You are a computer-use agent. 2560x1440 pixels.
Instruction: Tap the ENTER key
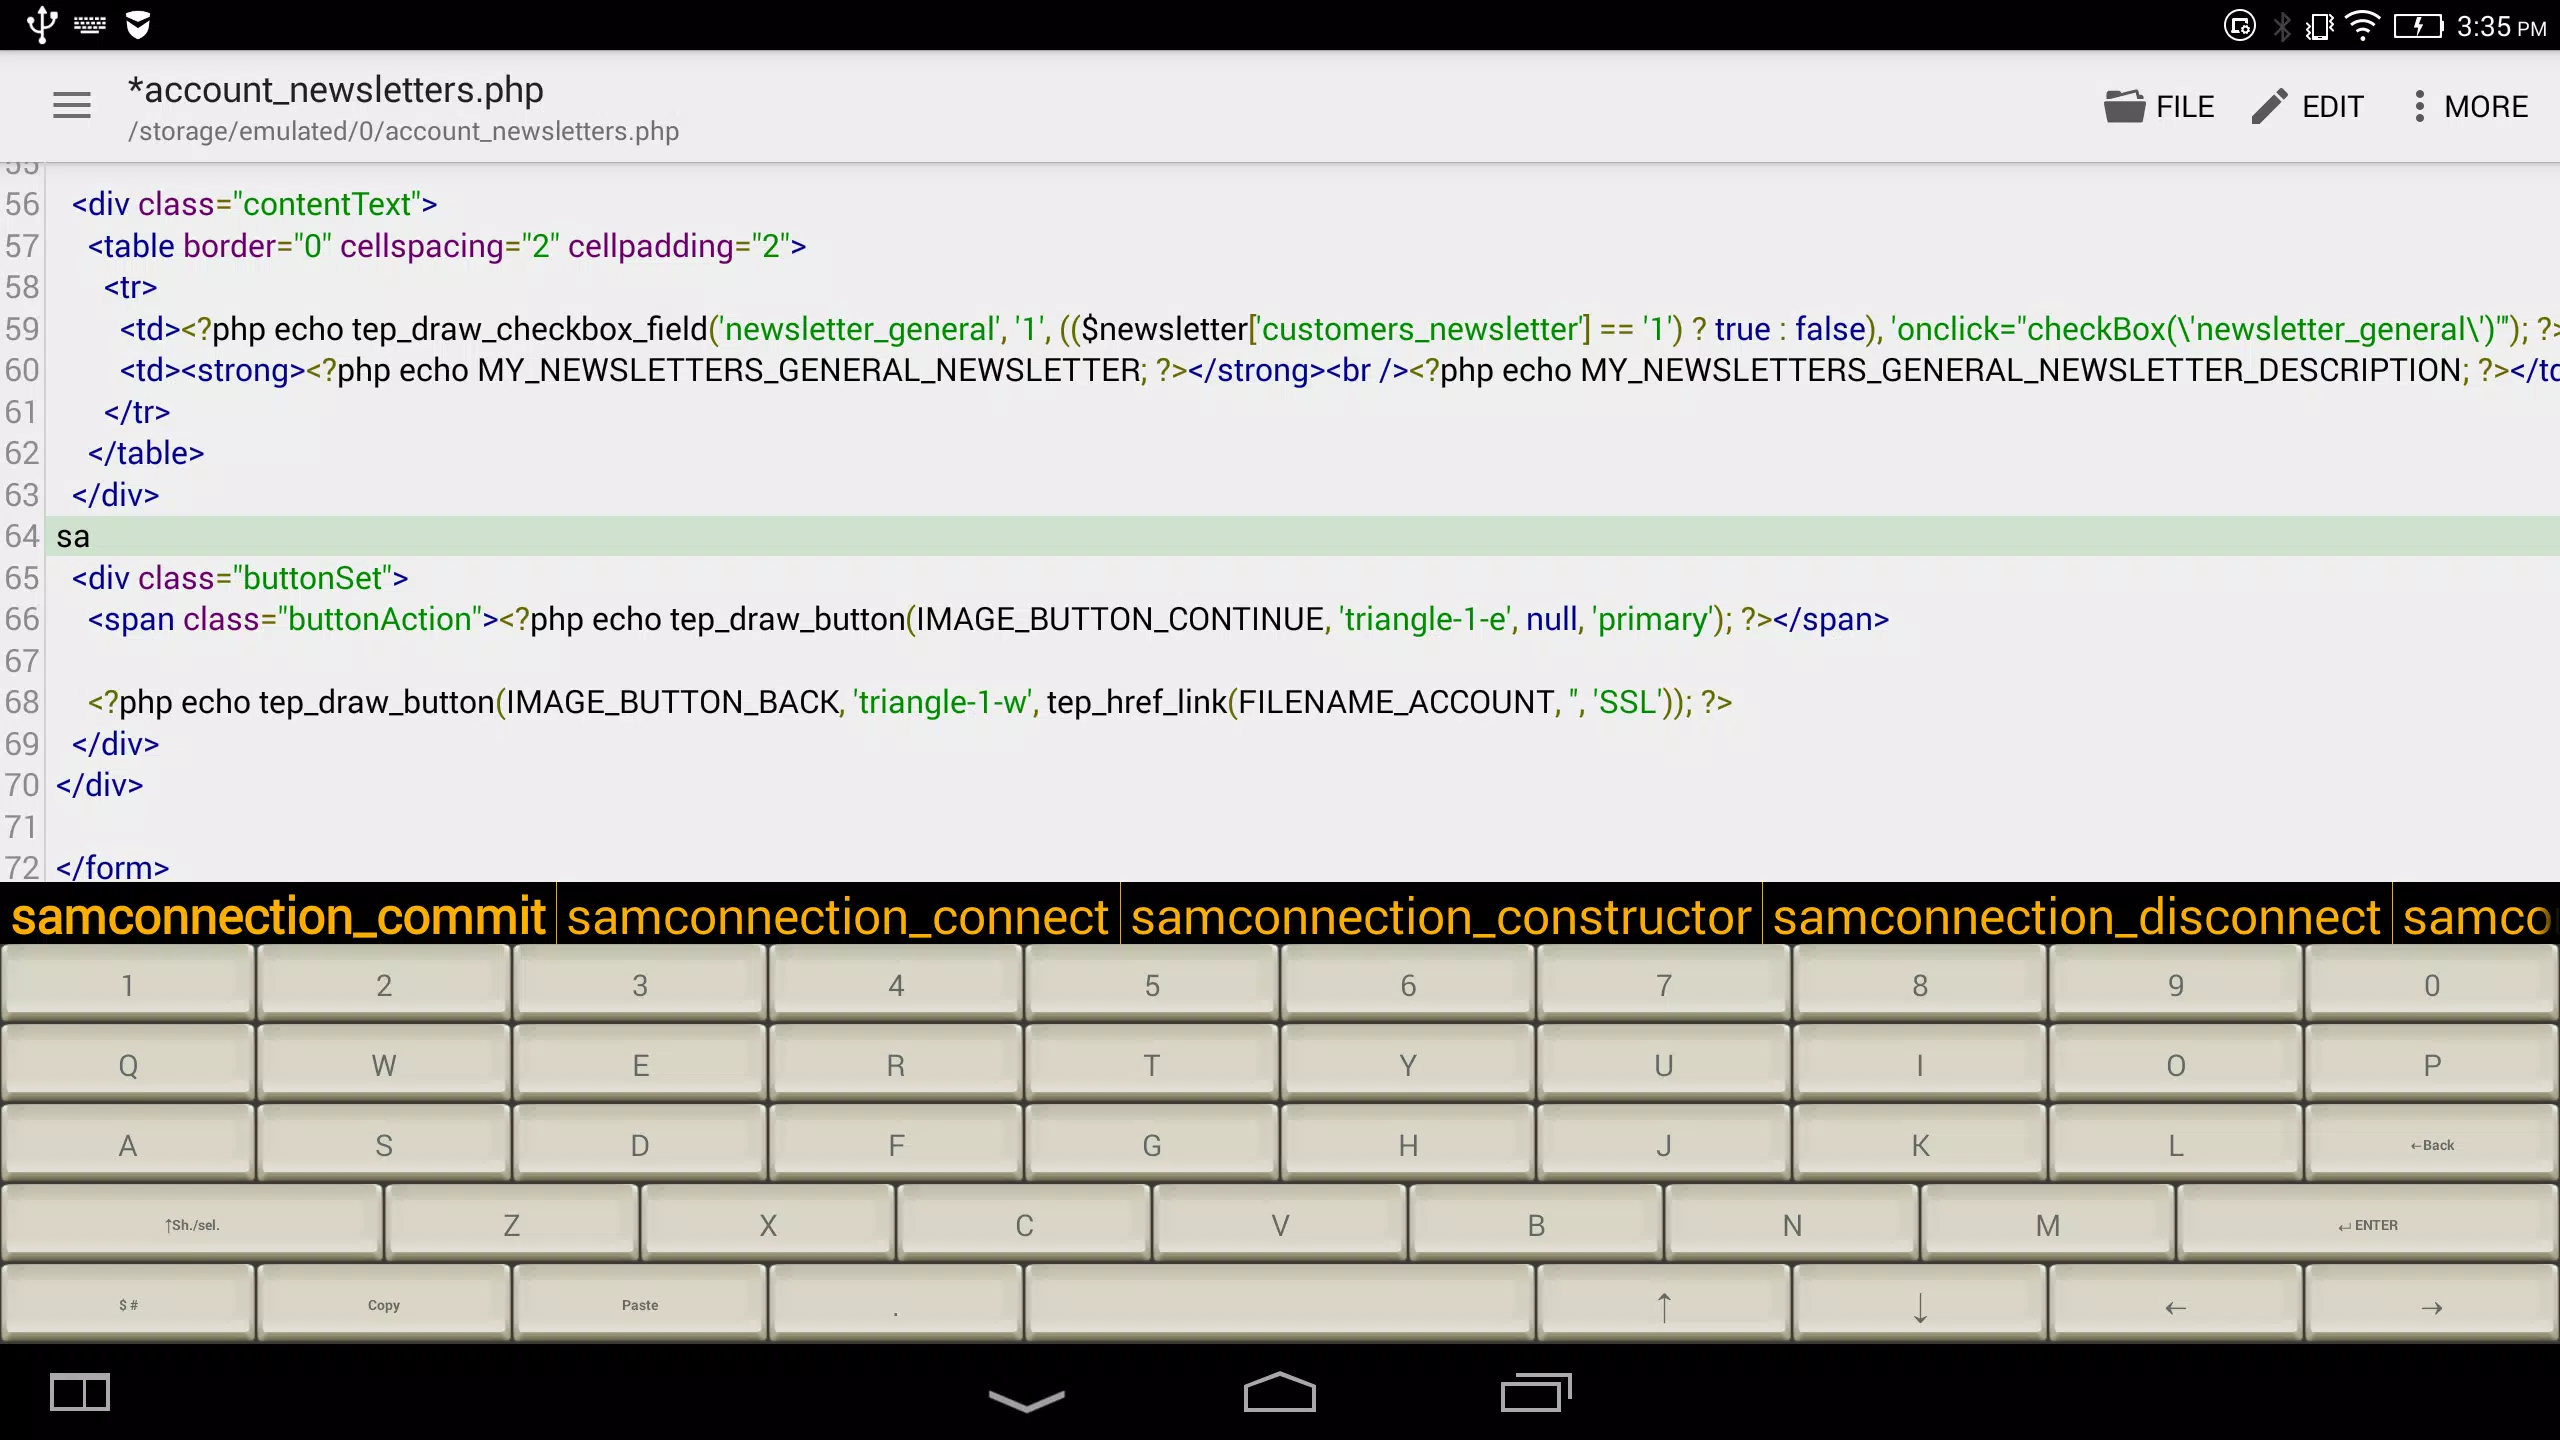2368,1224
